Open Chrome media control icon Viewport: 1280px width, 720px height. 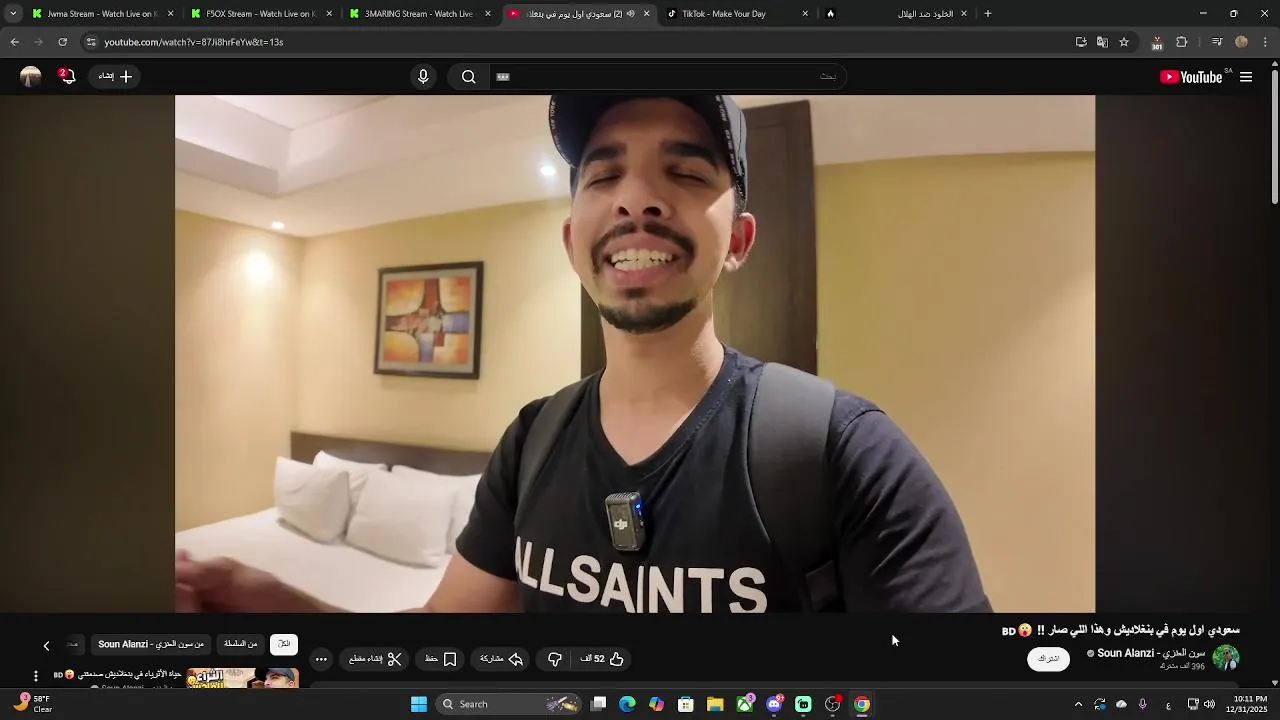click(1217, 42)
